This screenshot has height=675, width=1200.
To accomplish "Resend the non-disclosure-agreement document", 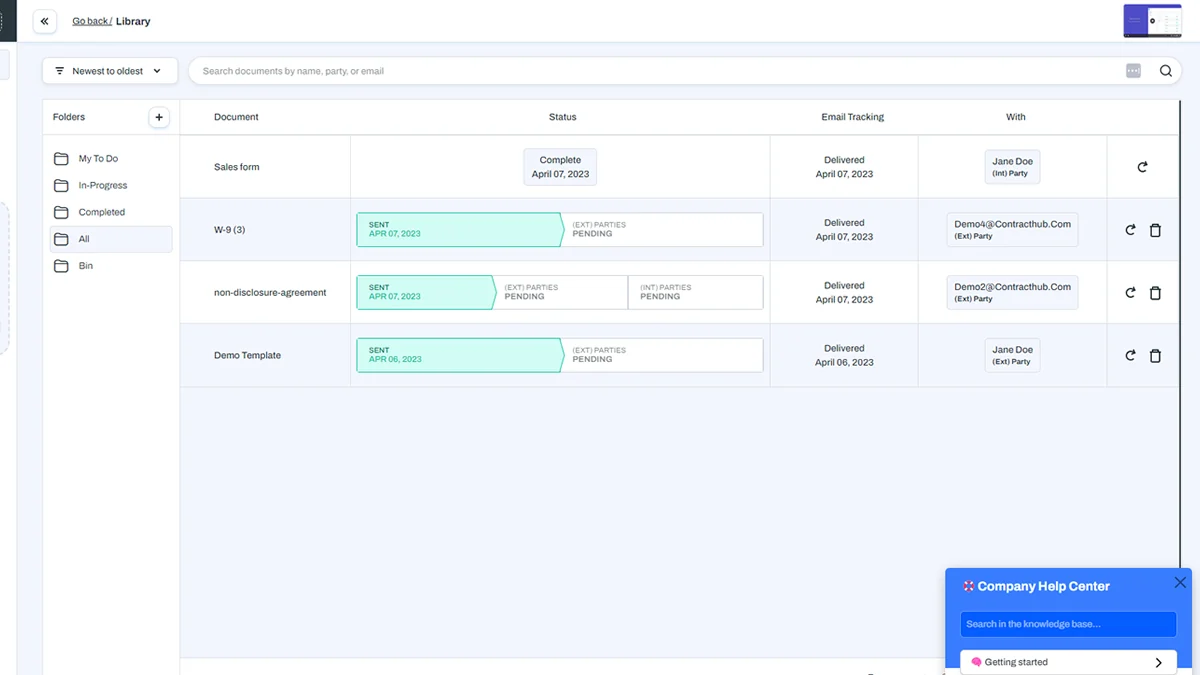I will tap(1130, 293).
